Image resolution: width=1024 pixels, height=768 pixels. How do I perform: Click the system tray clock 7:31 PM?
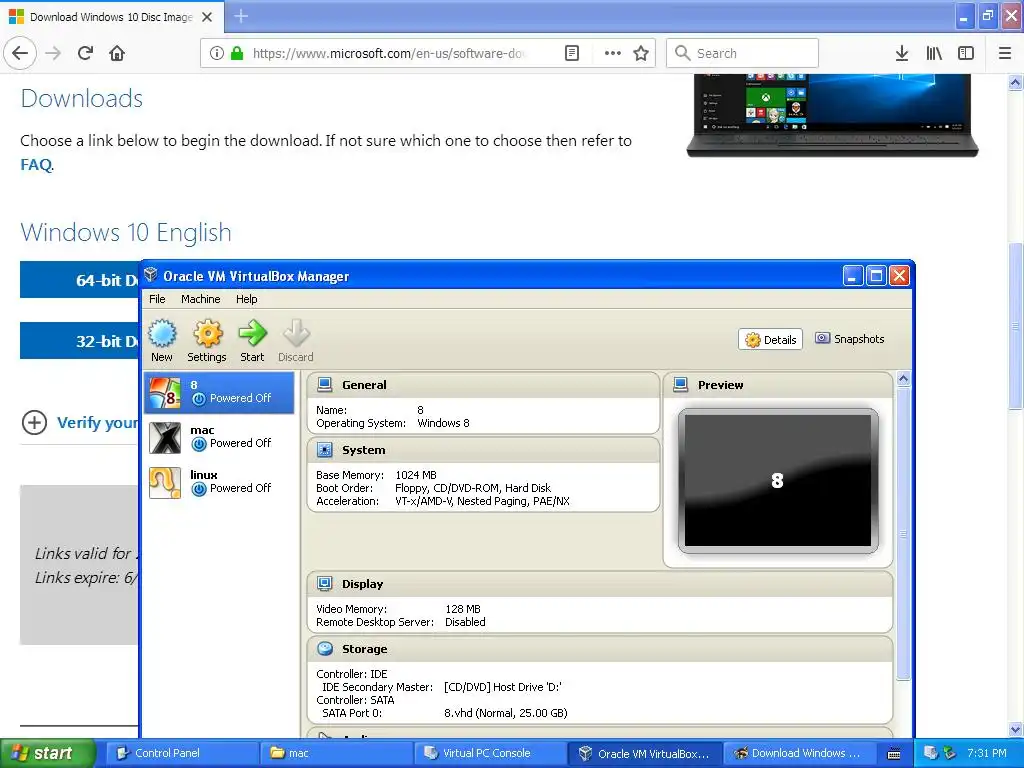(986, 753)
